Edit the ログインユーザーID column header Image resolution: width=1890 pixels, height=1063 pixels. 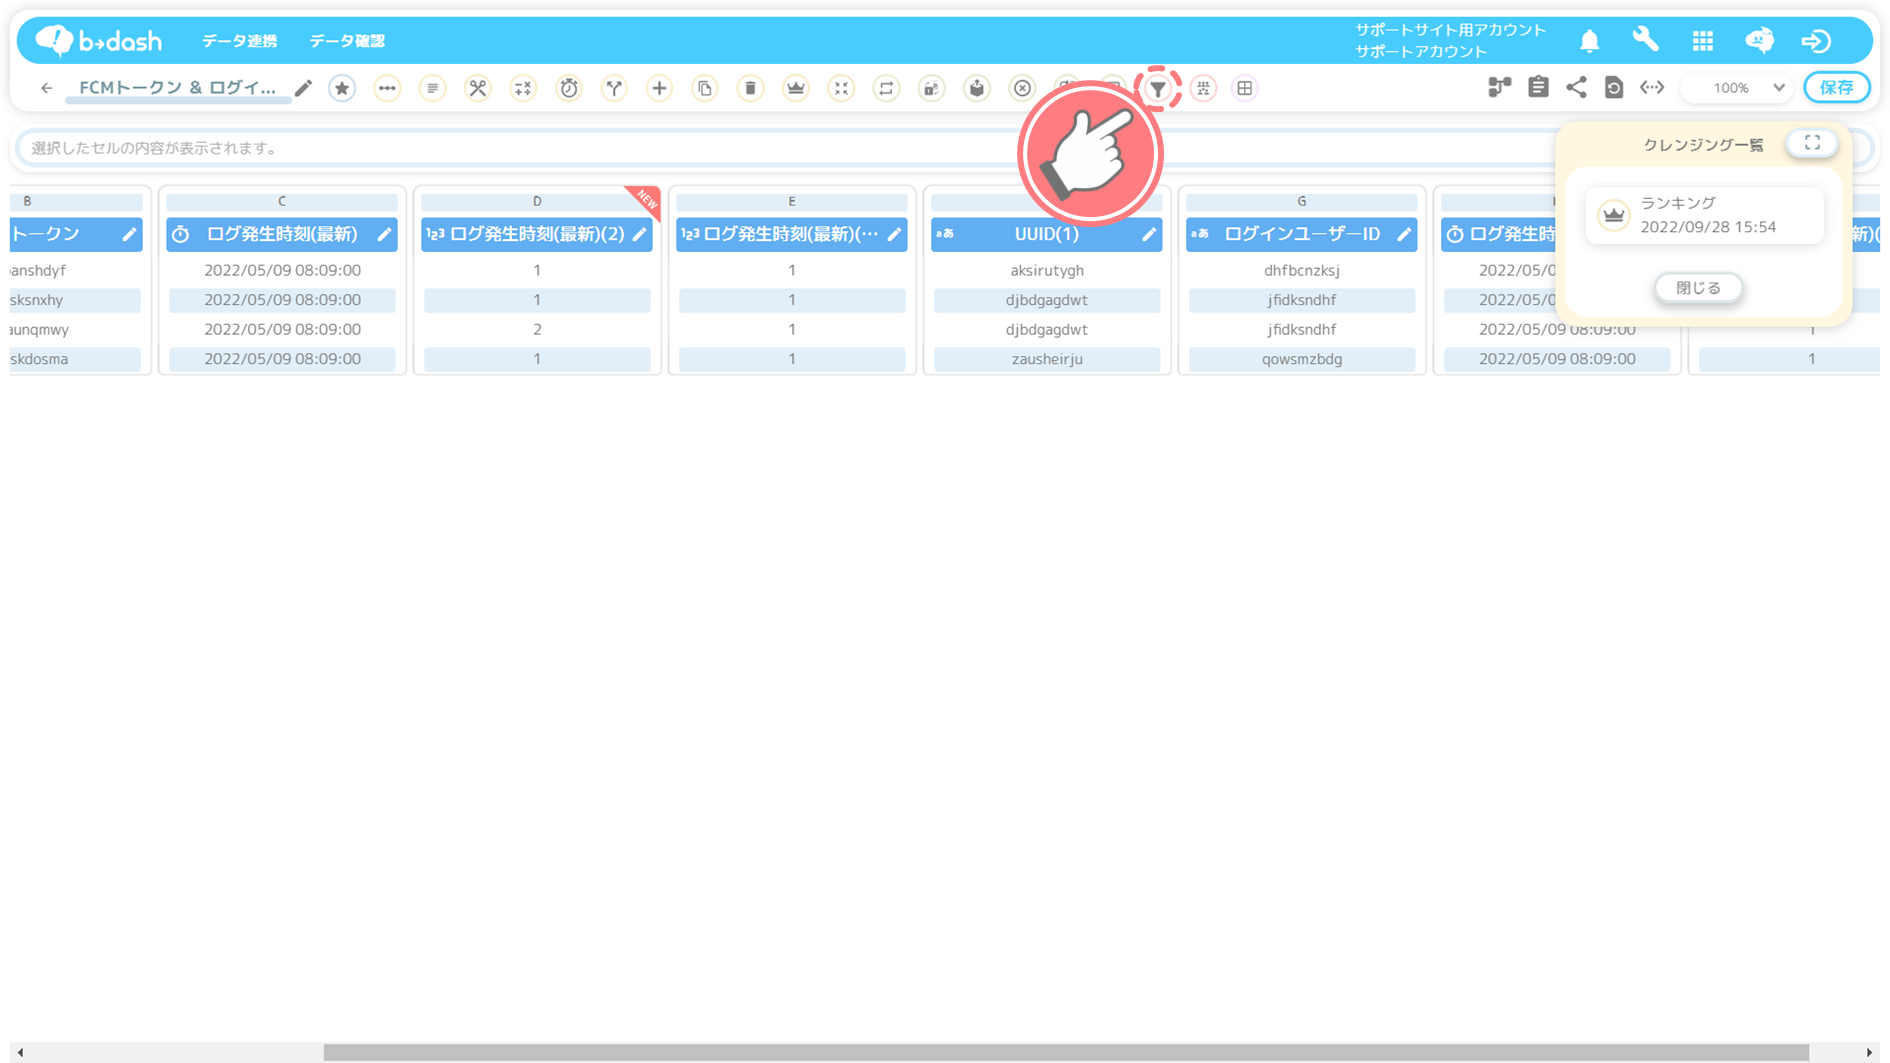tap(1404, 234)
